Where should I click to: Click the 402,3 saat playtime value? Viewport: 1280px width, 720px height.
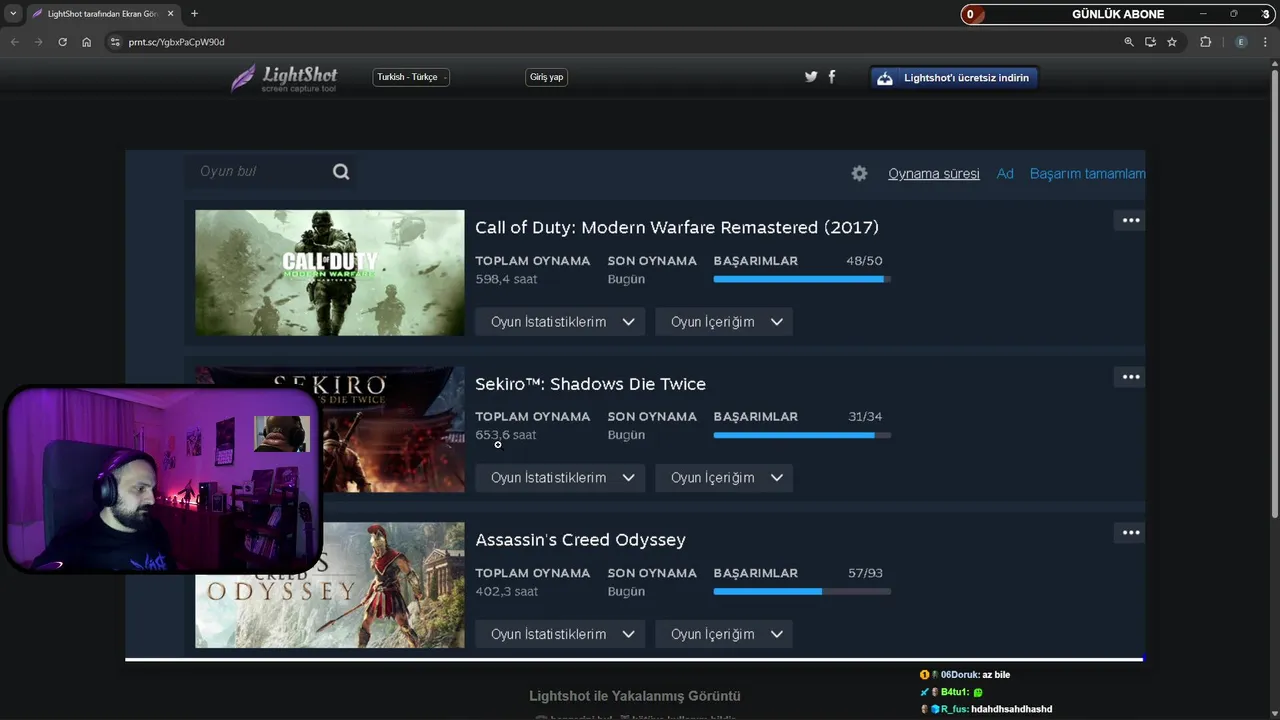(x=506, y=591)
